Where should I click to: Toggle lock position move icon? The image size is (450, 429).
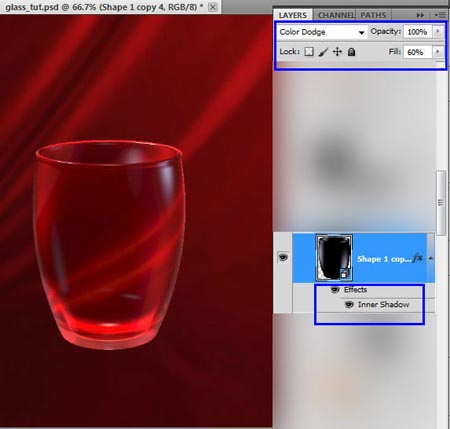(x=337, y=52)
